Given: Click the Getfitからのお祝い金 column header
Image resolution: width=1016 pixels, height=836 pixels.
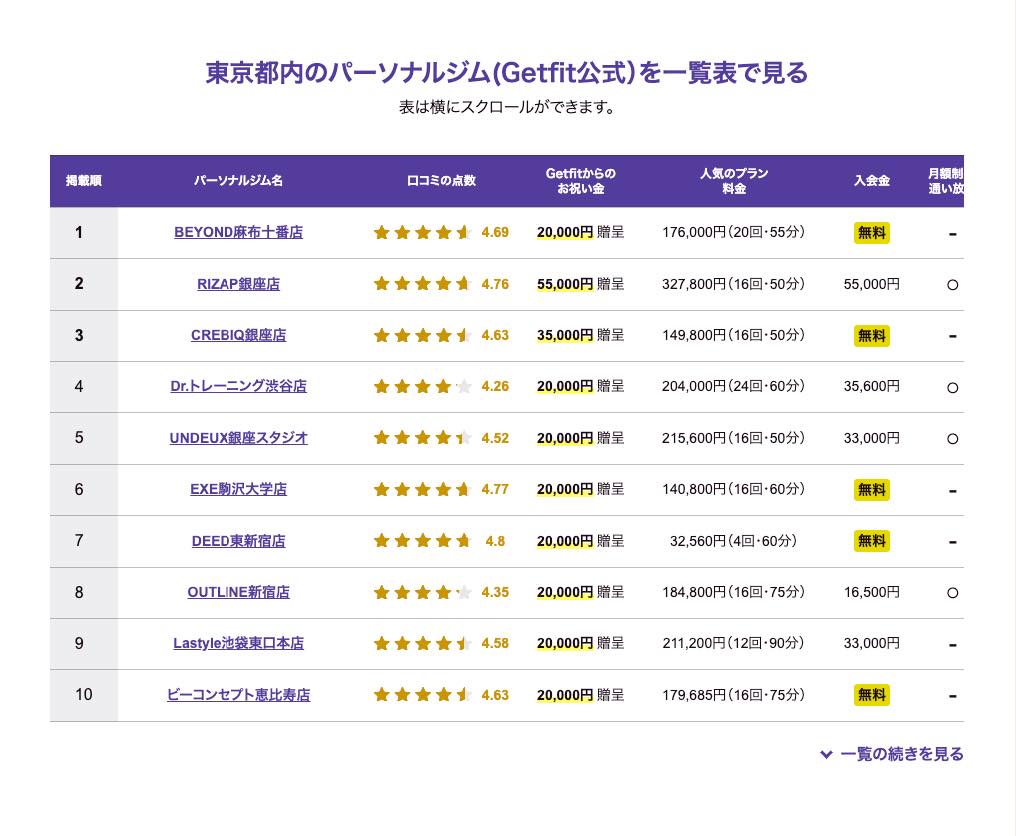Looking at the screenshot, I should 581,181.
